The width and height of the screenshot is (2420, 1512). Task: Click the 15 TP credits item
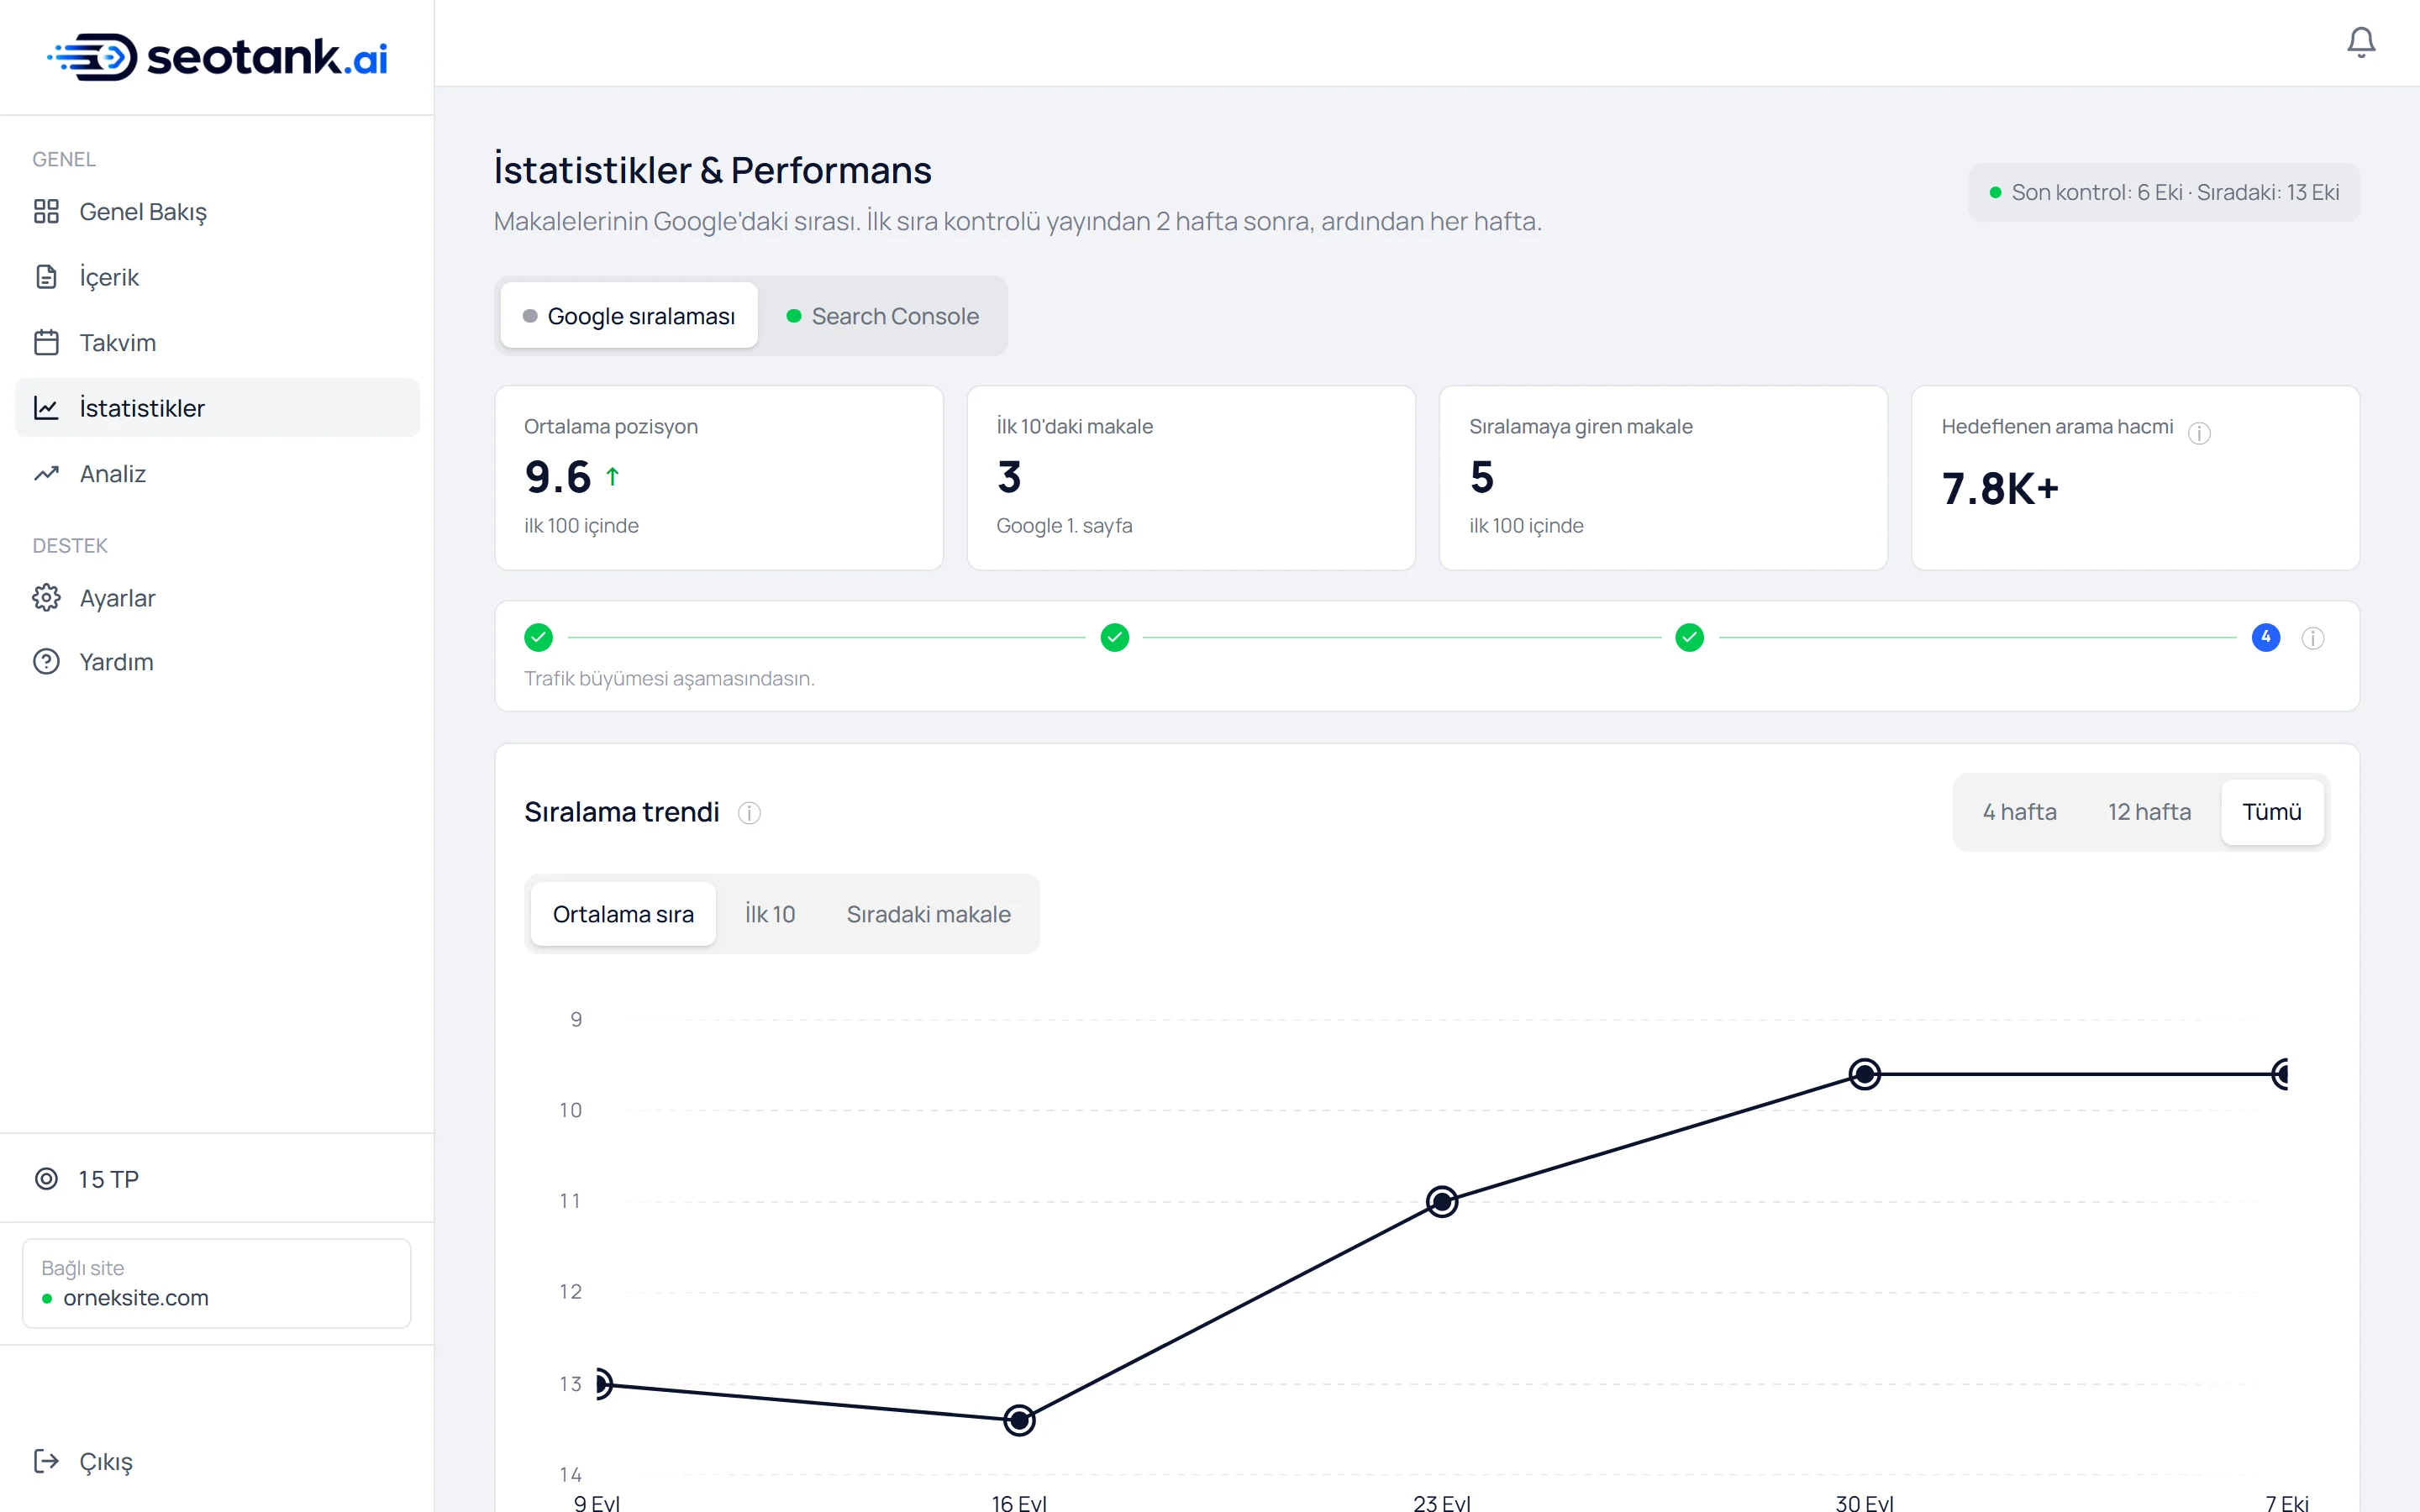(87, 1179)
